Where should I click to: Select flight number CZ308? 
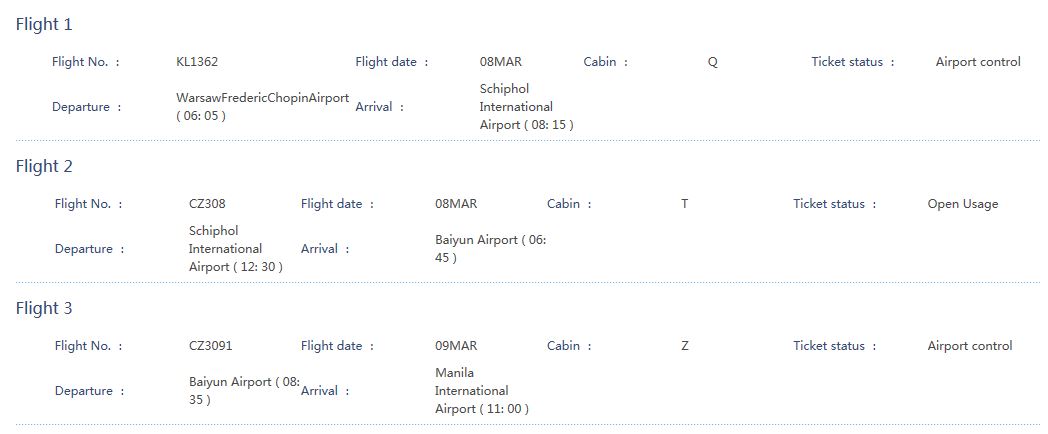(x=207, y=204)
